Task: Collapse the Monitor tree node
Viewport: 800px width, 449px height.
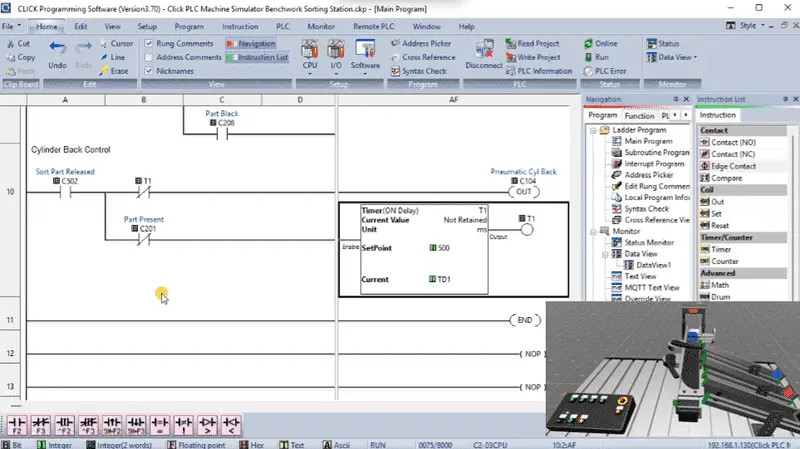Action: coord(593,232)
